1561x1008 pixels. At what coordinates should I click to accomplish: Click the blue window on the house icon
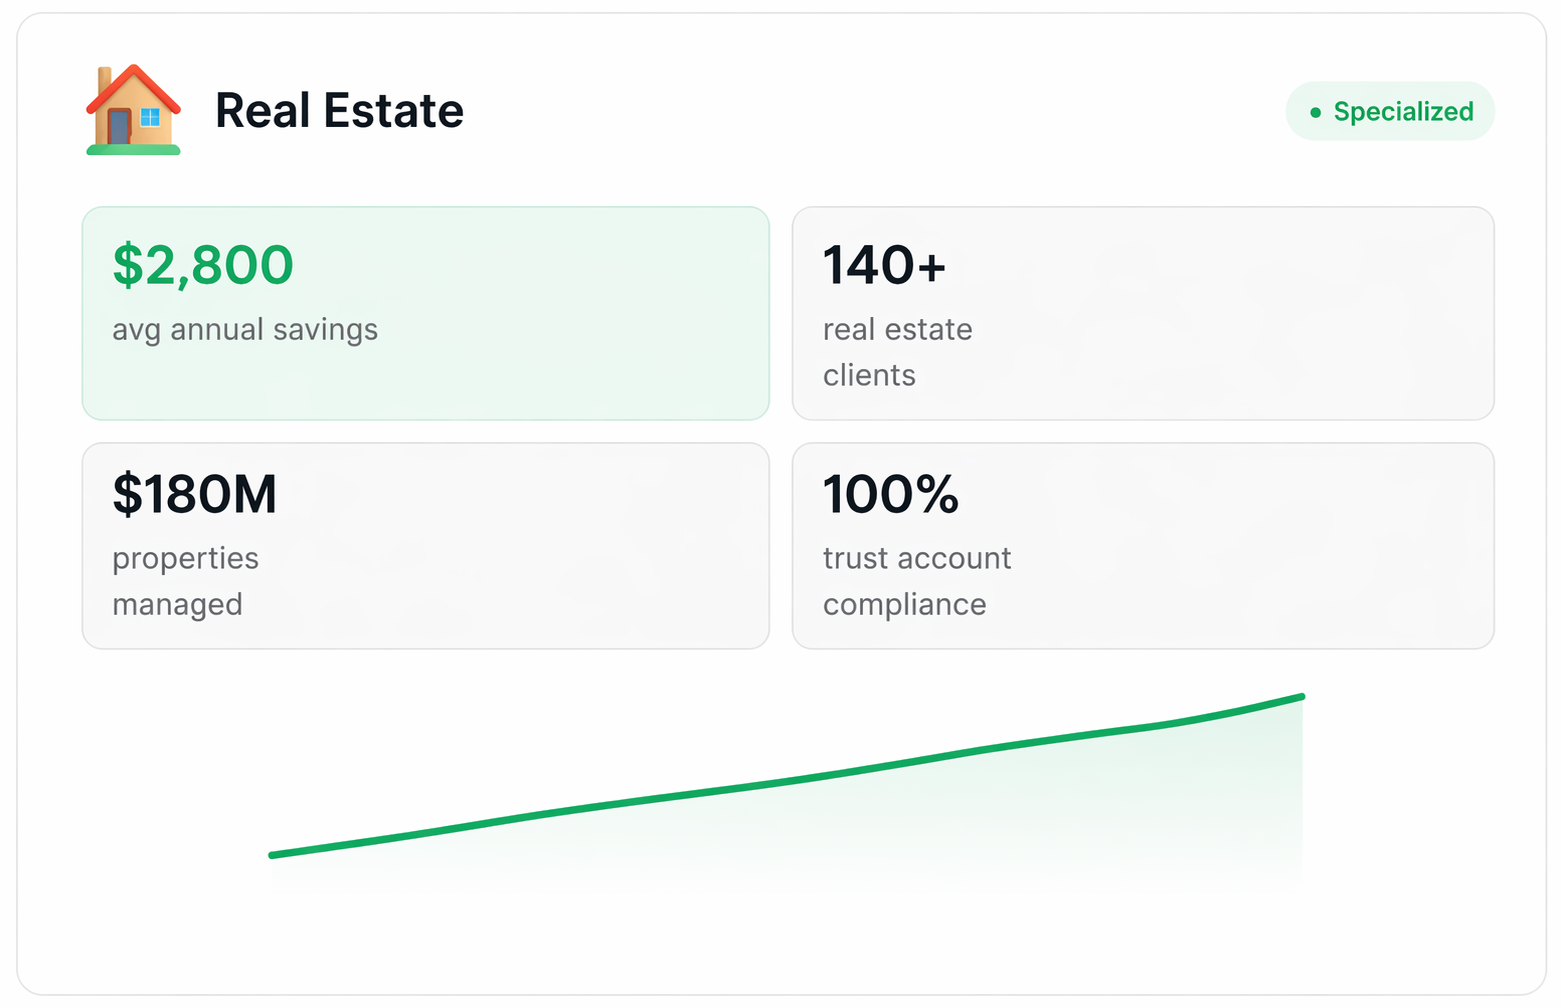click(x=150, y=118)
